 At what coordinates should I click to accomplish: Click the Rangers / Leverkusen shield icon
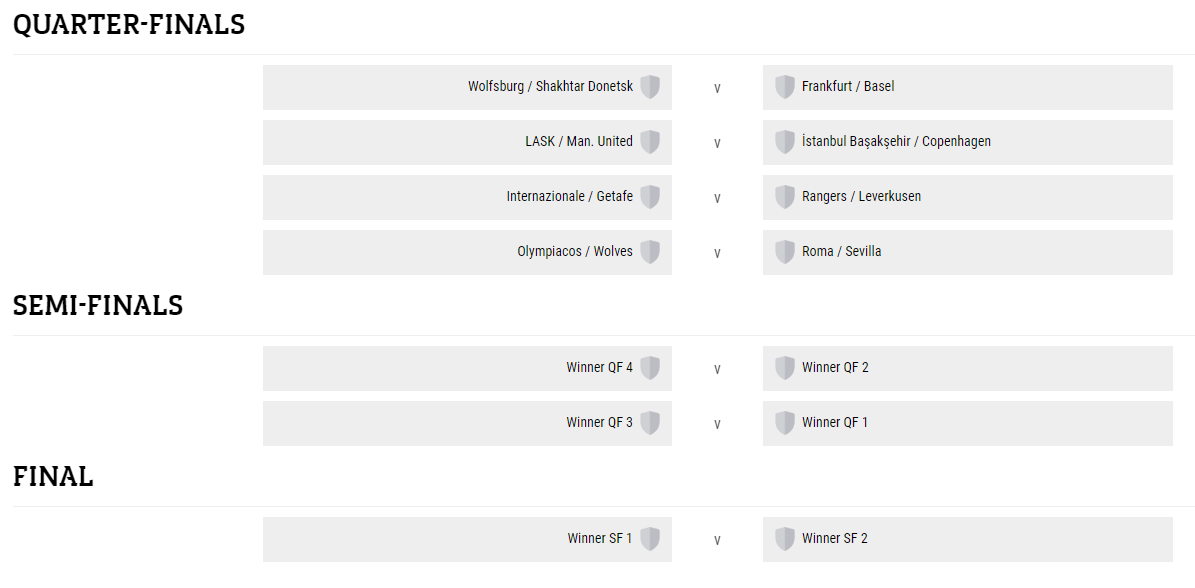click(785, 197)
